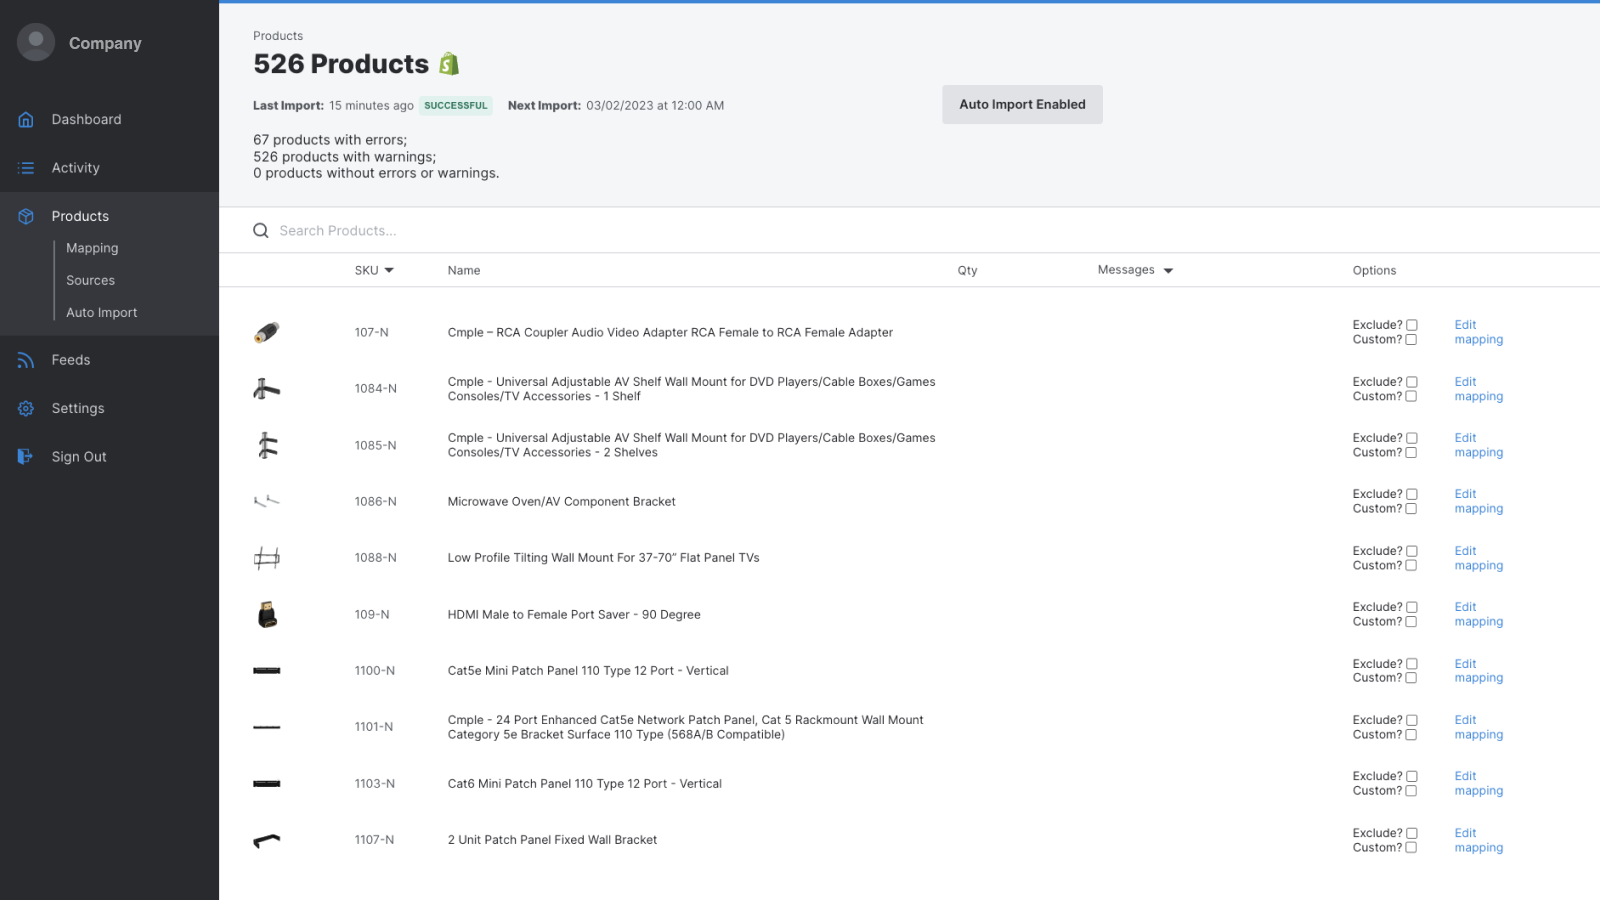Click the Company avatar icon
This screenshot has width=1600, height=900.
pyautogui.click(x=36, y=42)
